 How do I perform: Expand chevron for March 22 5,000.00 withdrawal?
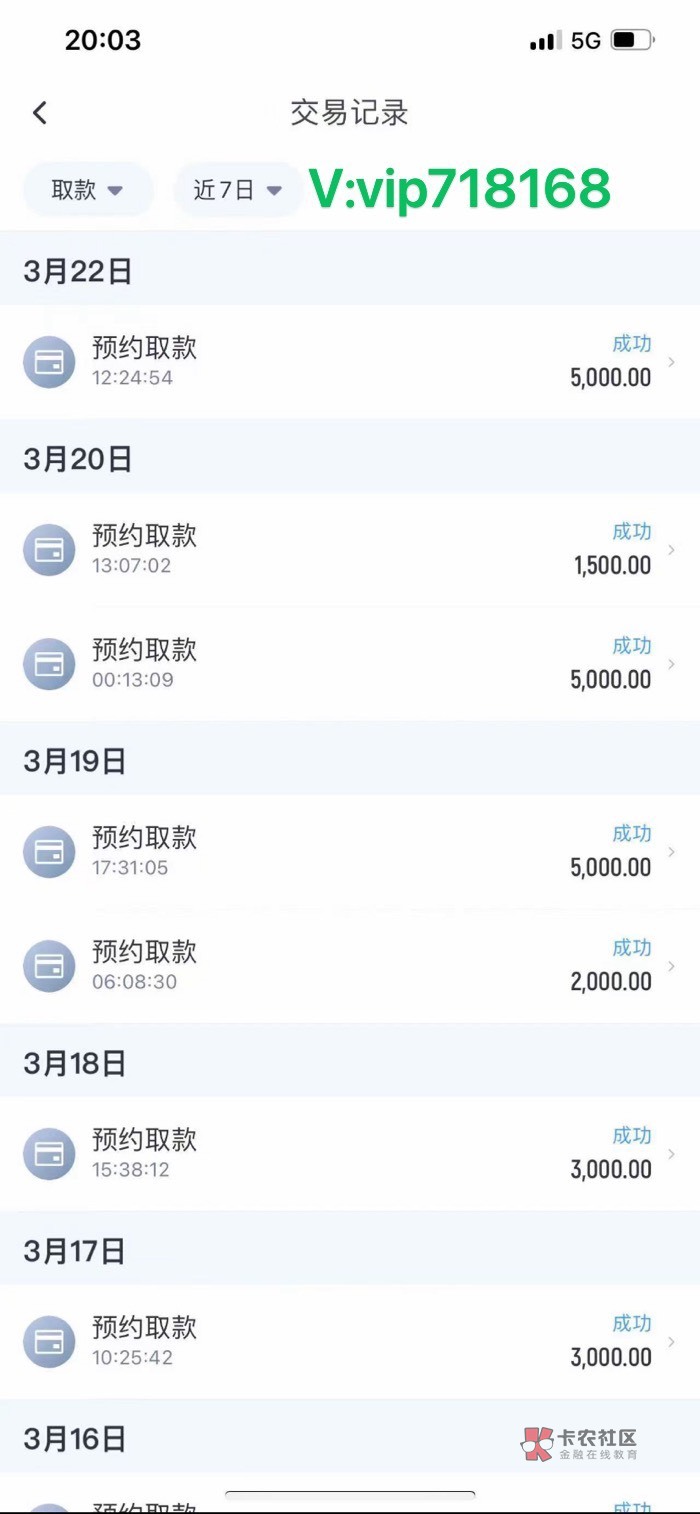point(671,362)
